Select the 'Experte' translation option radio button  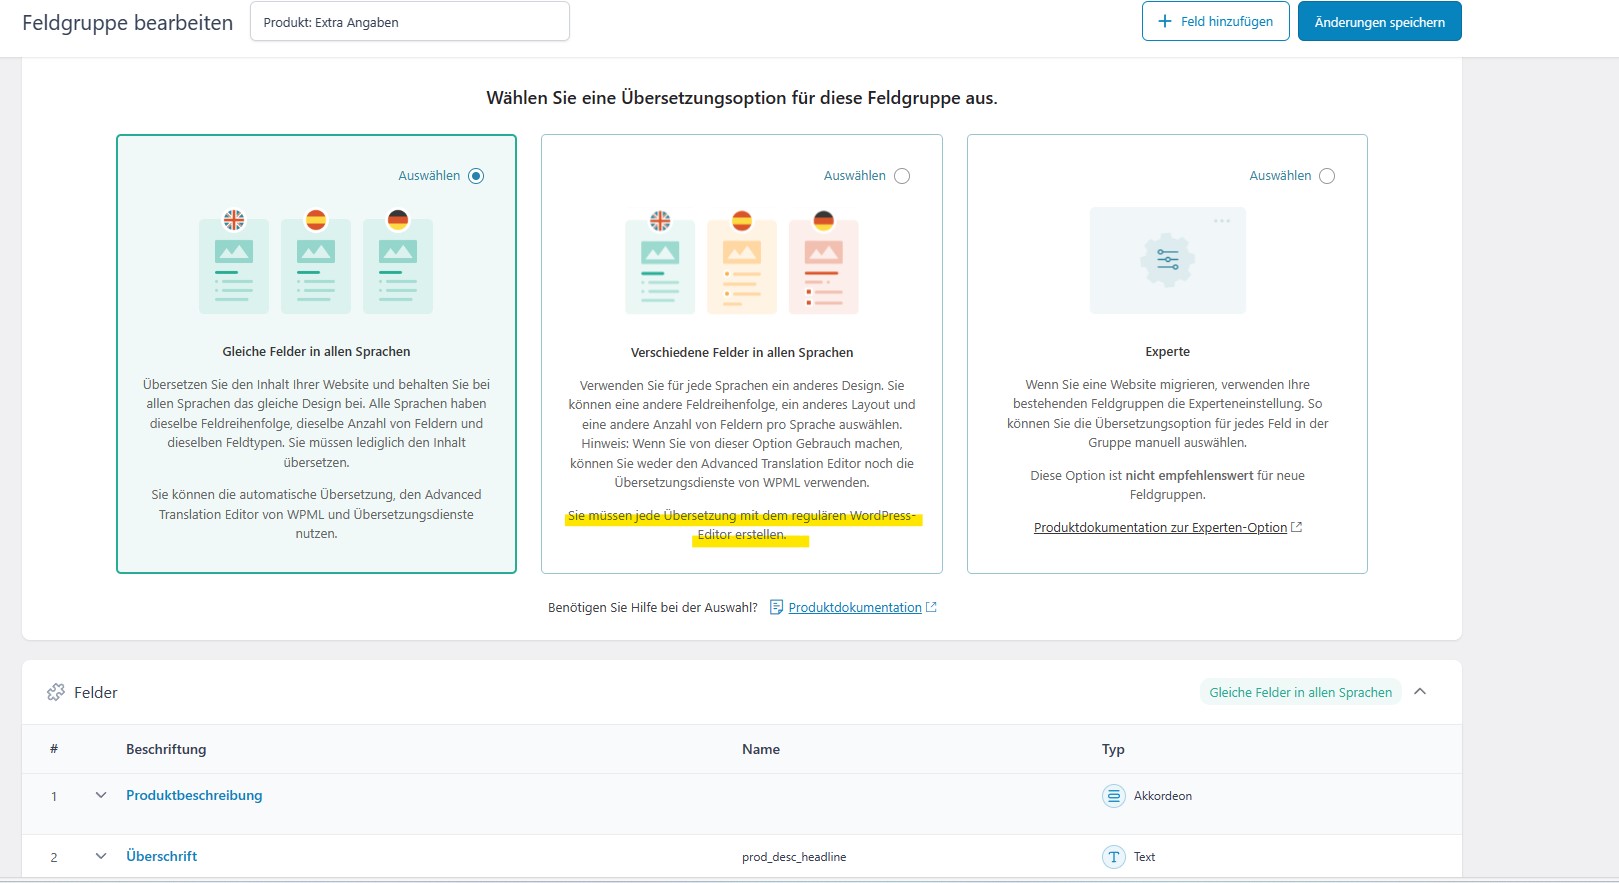(1327, 176)
